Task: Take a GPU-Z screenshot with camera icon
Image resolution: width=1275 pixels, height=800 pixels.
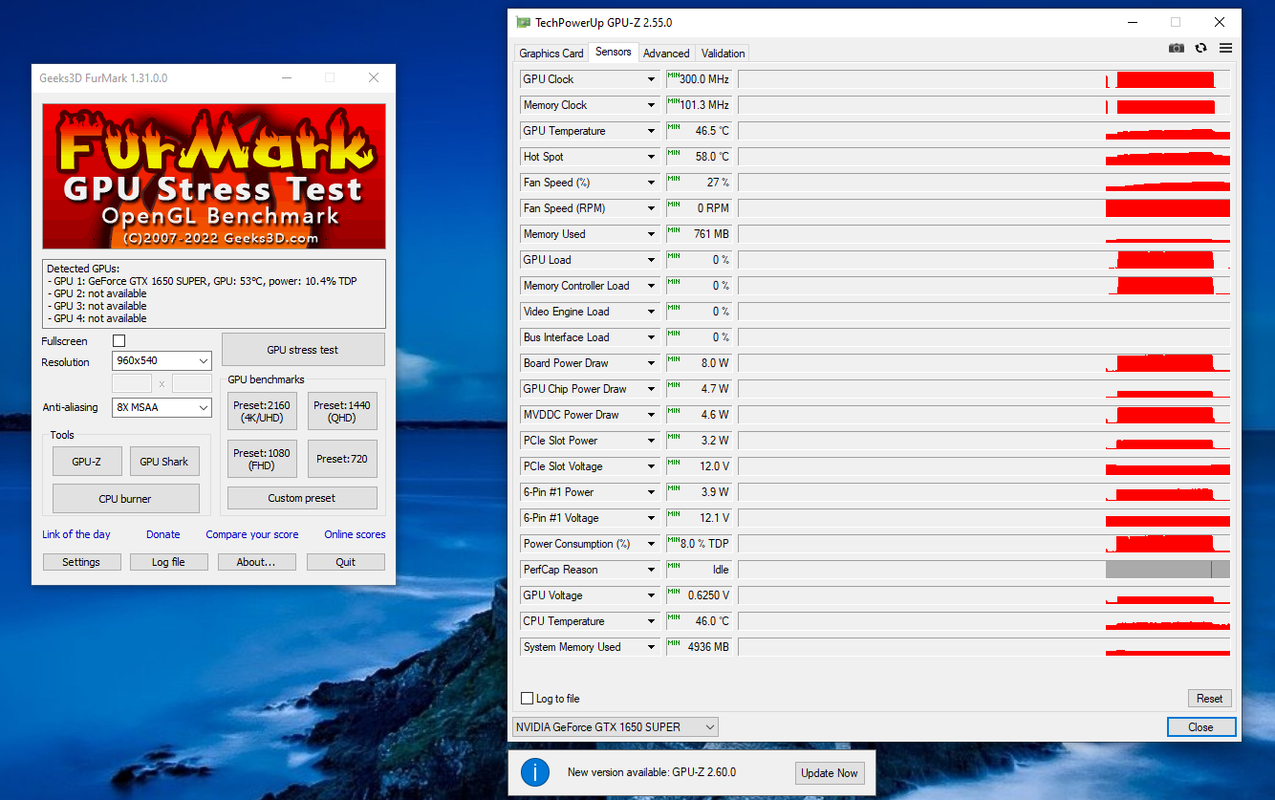Action: [1176, 48]
